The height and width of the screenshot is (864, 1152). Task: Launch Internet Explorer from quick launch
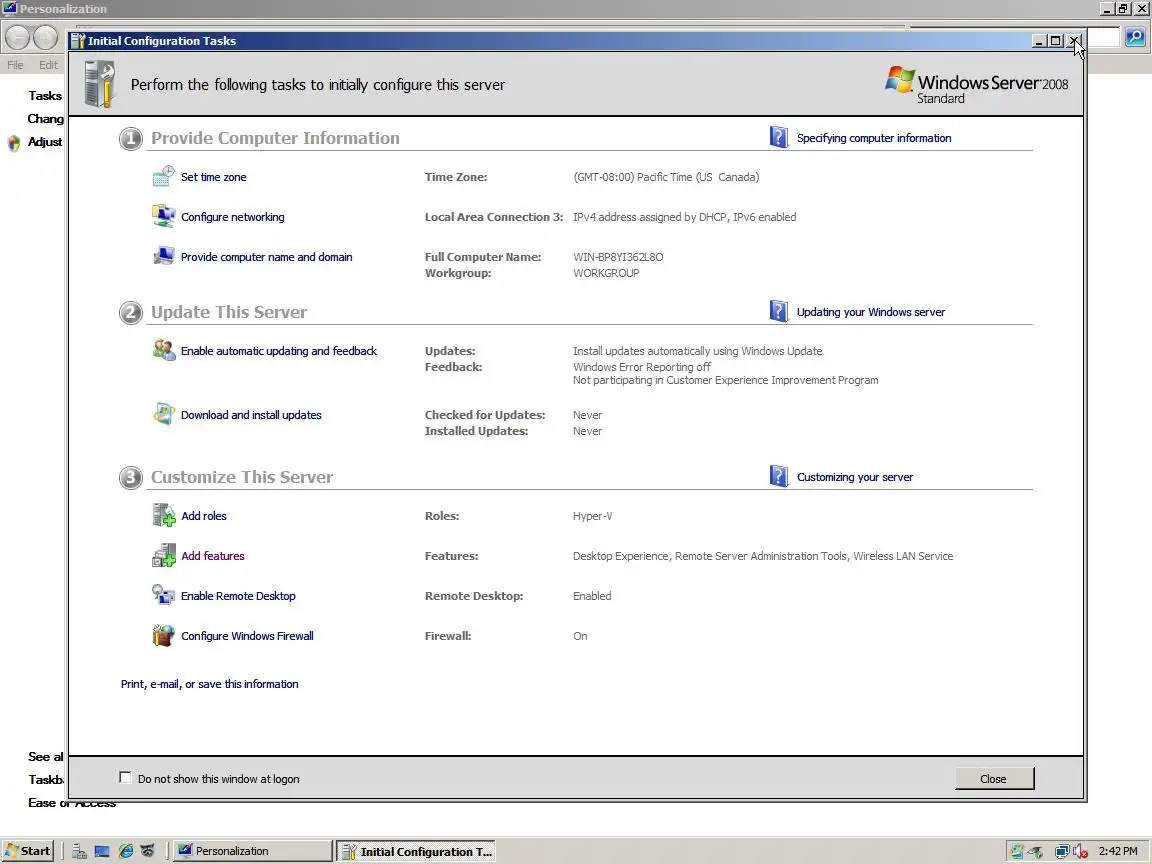click(126, 851)
